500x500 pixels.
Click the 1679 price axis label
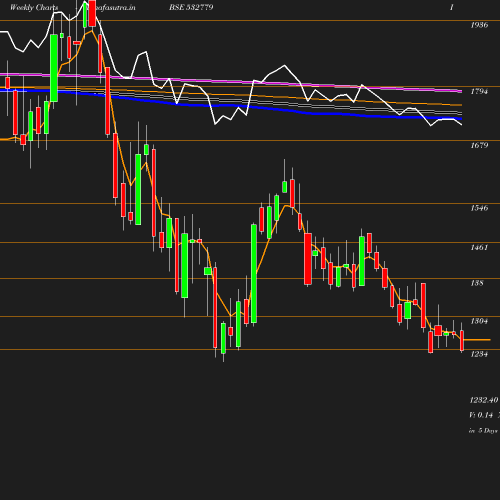pyautogui.click(x=479, y=145)
